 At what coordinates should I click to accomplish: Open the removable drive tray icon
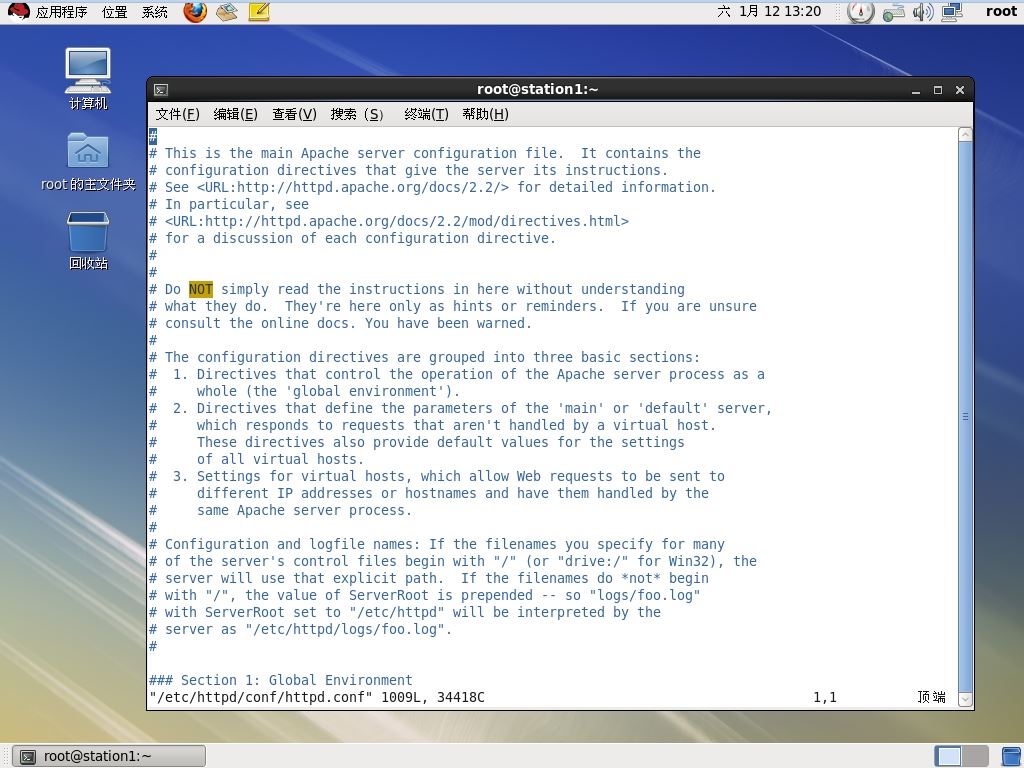tap(893, 12)
